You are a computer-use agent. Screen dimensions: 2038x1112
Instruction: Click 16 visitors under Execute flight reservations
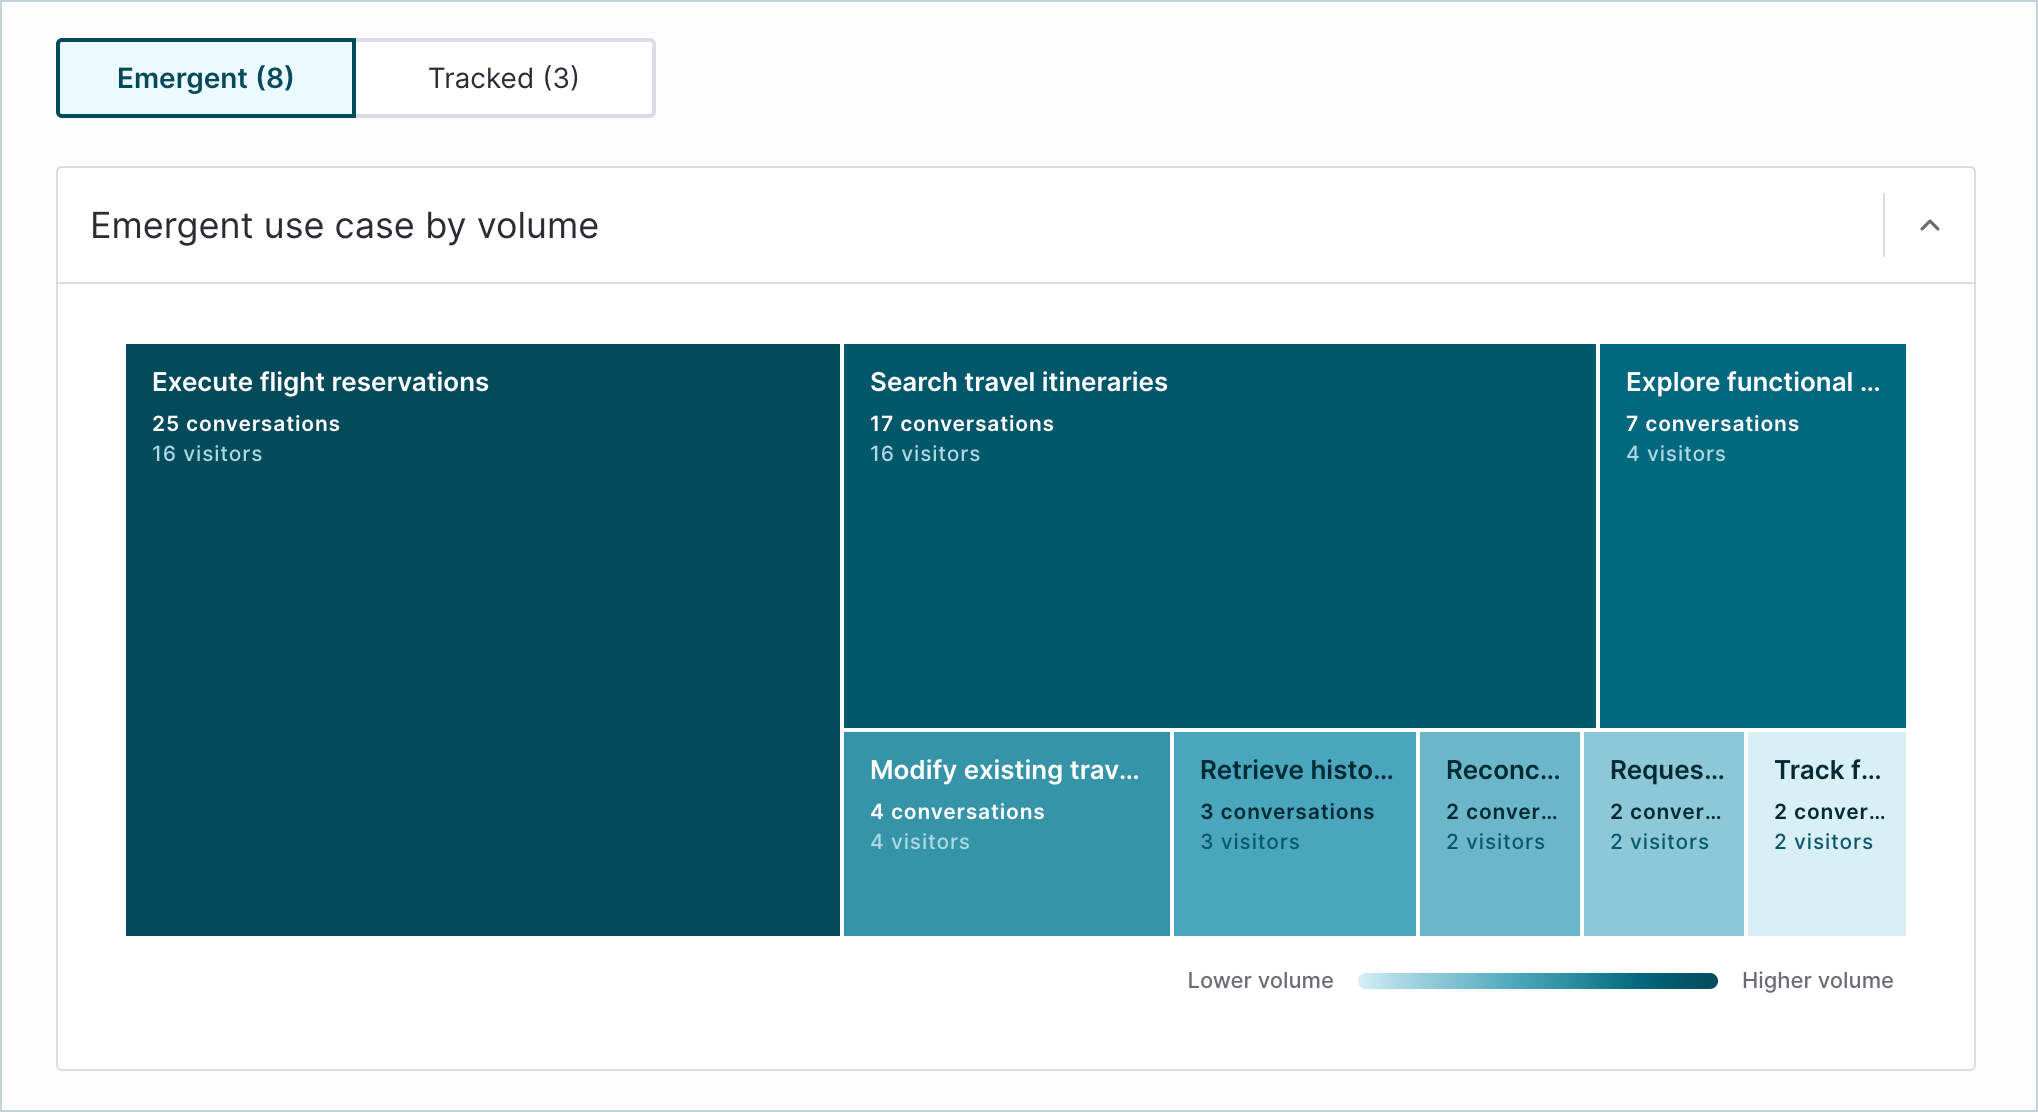tap(207, 454)
